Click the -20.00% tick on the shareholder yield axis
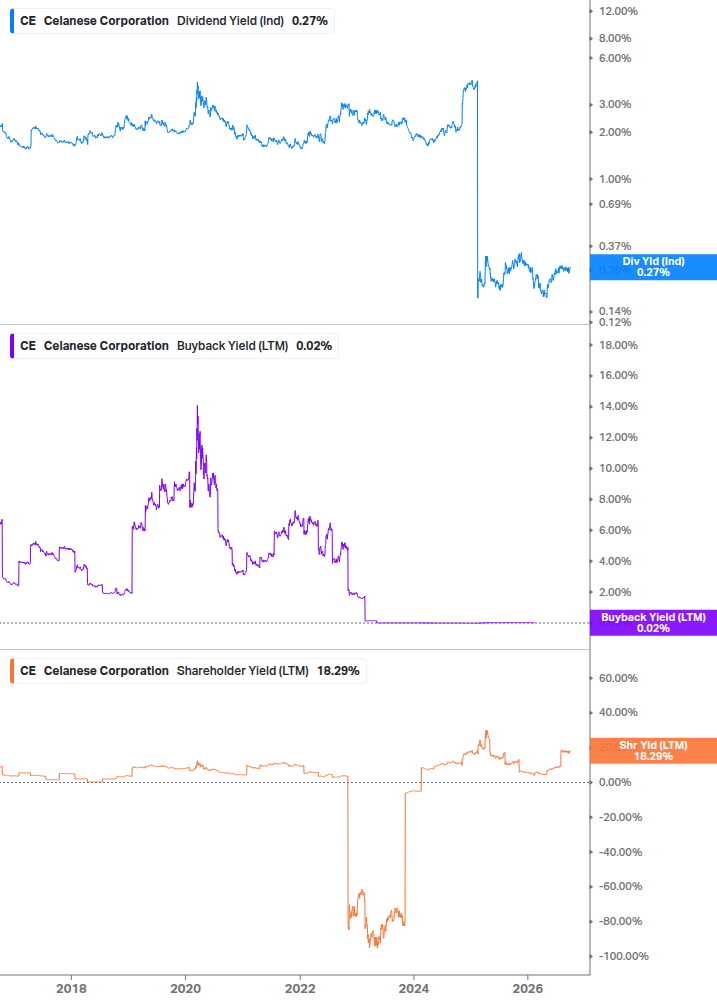717x1005 pixels. (620, 817)
